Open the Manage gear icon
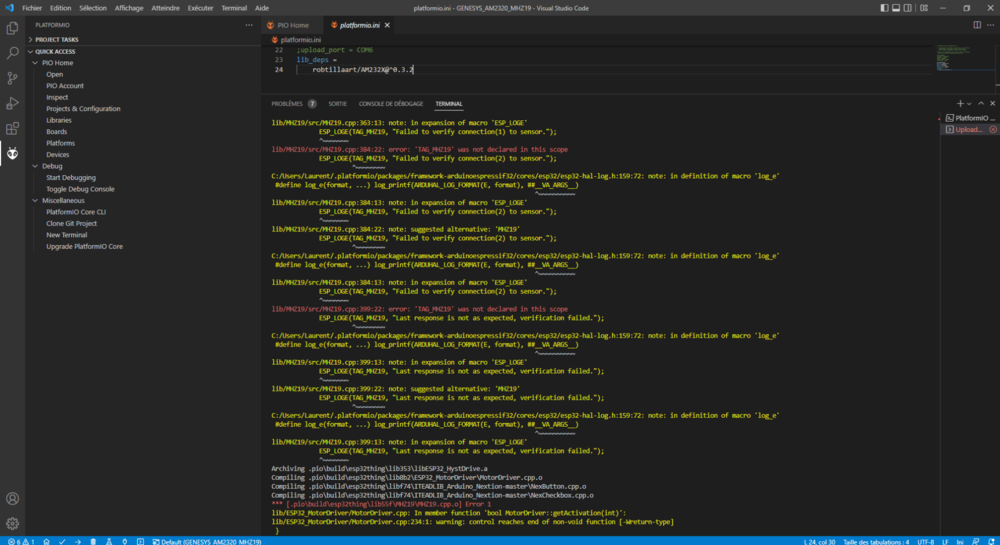Screen dimensions: 1000x545 click(x=12, y=523)
